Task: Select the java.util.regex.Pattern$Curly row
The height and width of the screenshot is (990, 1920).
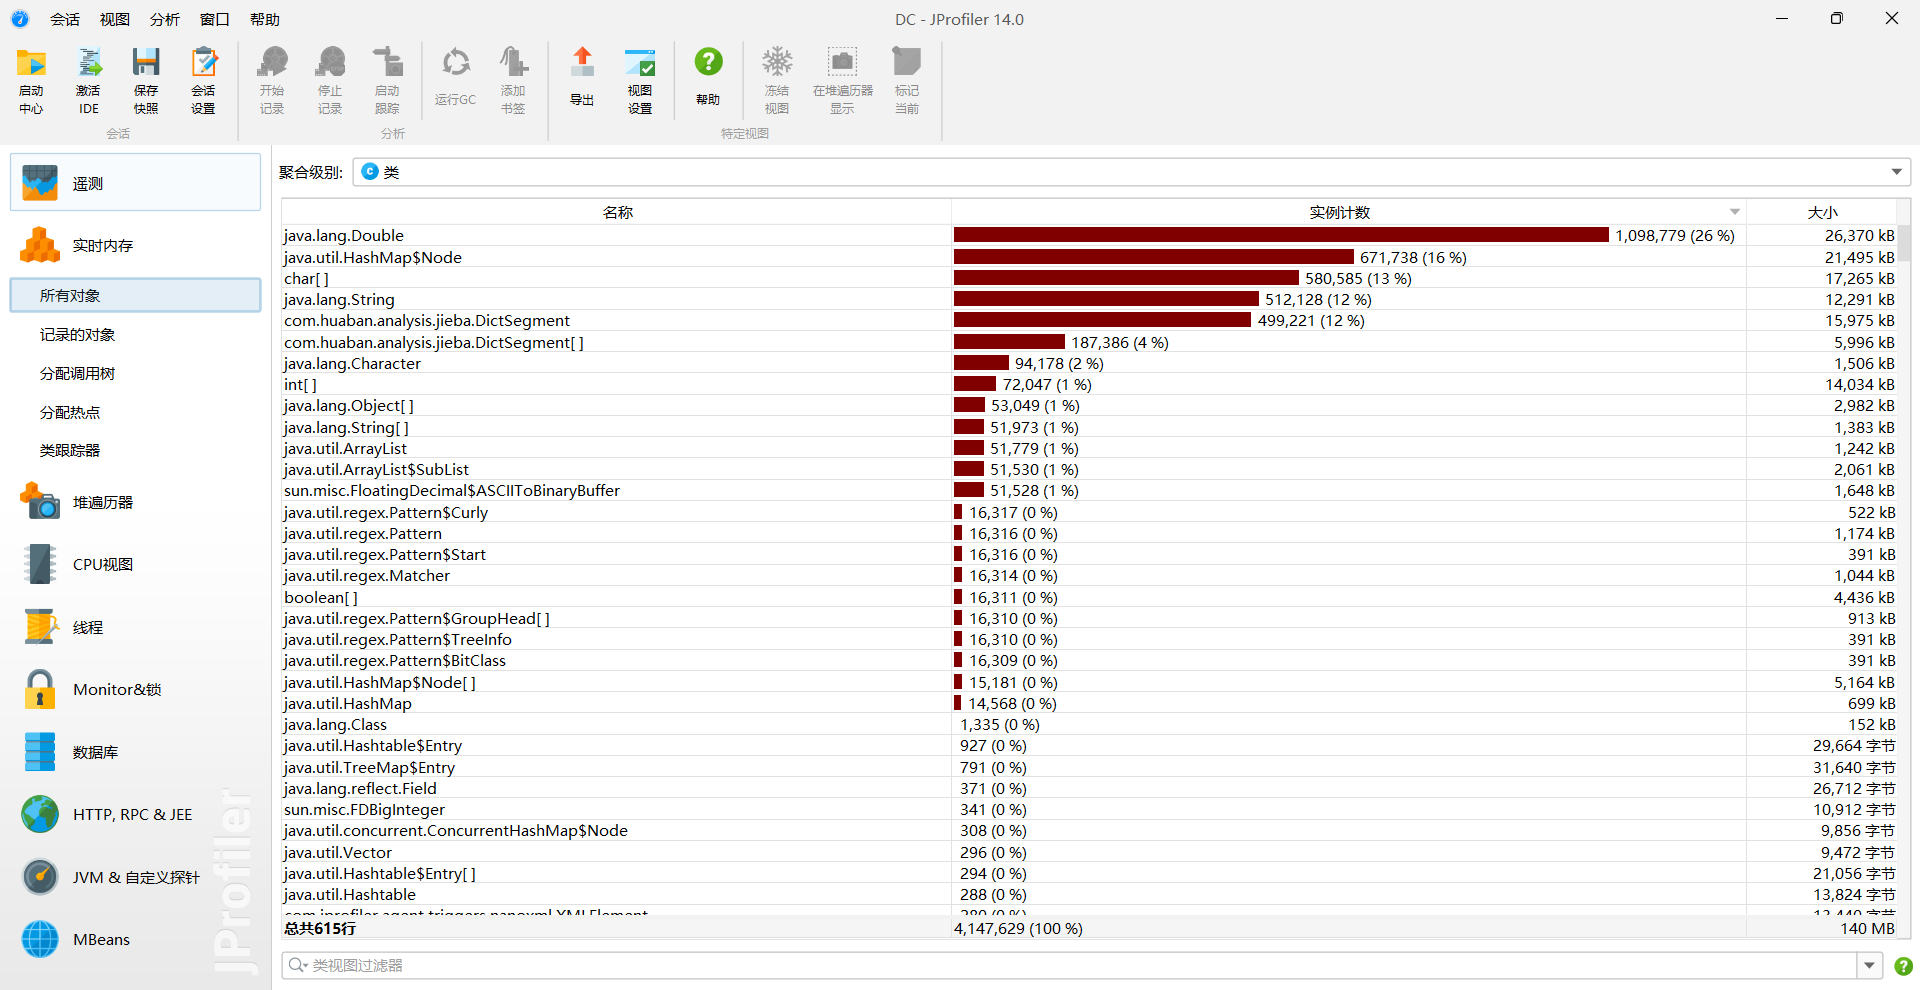Action: (x=1089, y=512)
